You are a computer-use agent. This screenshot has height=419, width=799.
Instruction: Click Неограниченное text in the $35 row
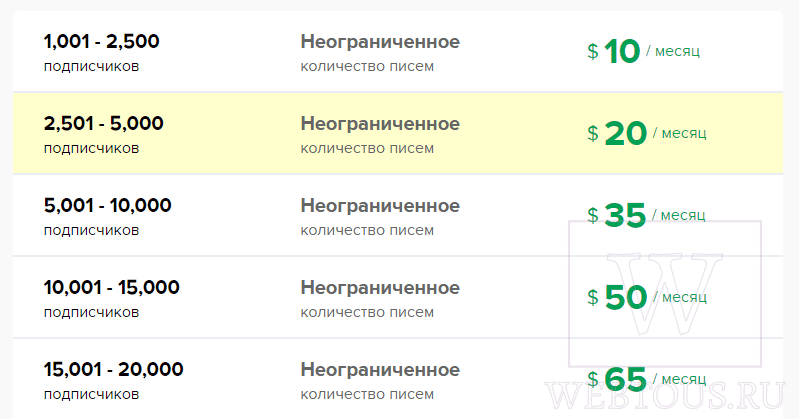click(380, 206)
